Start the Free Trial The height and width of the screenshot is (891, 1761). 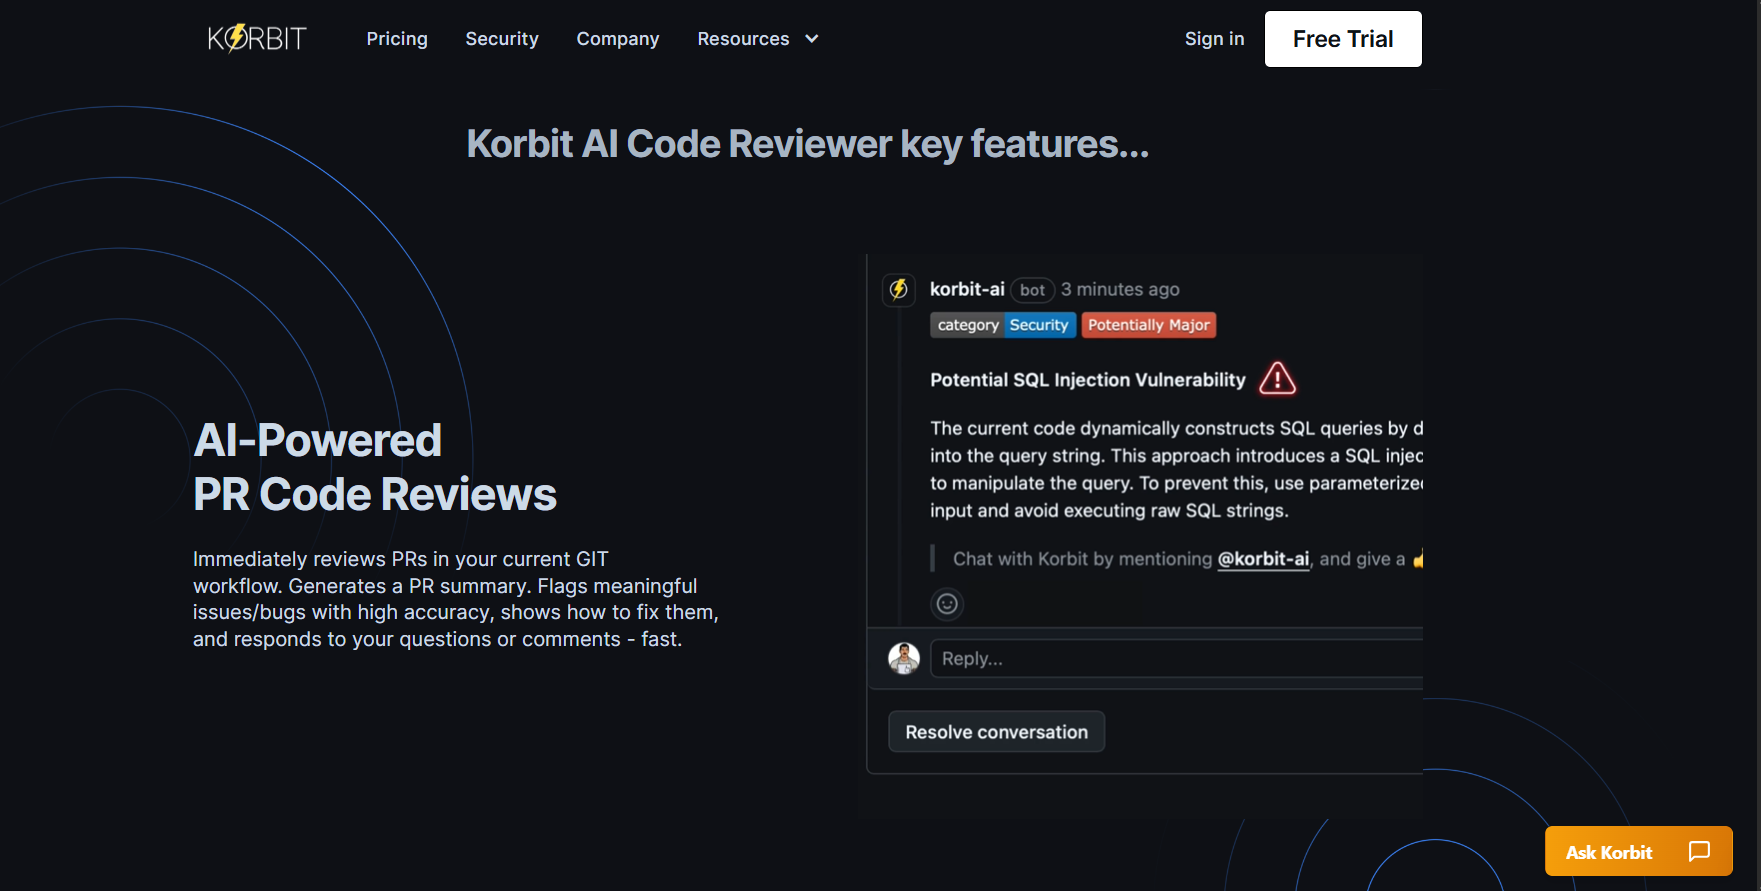coord(1343,39)
